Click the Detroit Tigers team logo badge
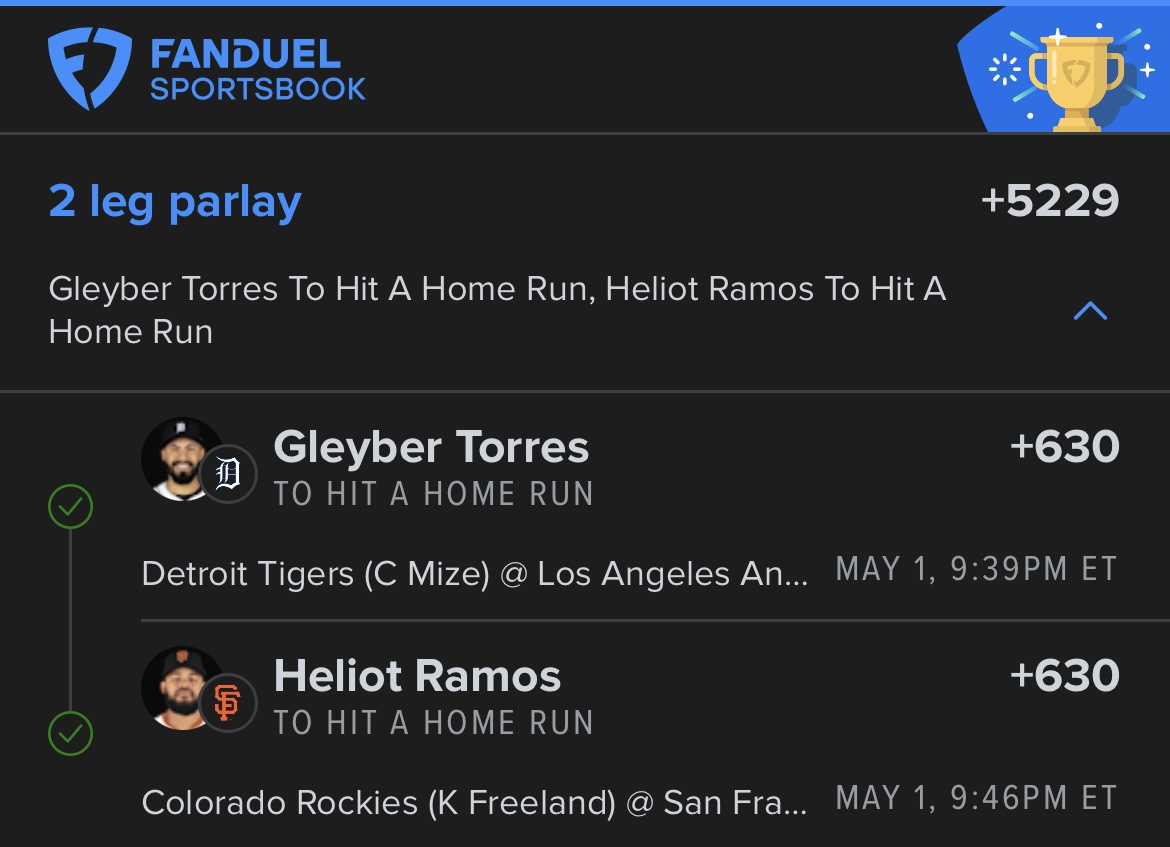Screen dimensions: 1170x847 click(228, 473)
